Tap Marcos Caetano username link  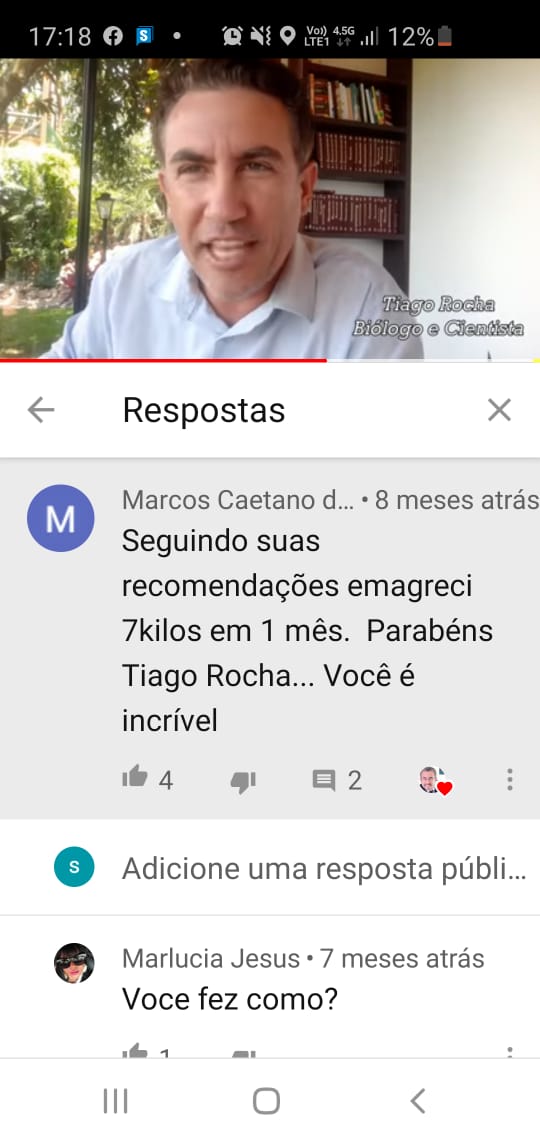(238, 500)
